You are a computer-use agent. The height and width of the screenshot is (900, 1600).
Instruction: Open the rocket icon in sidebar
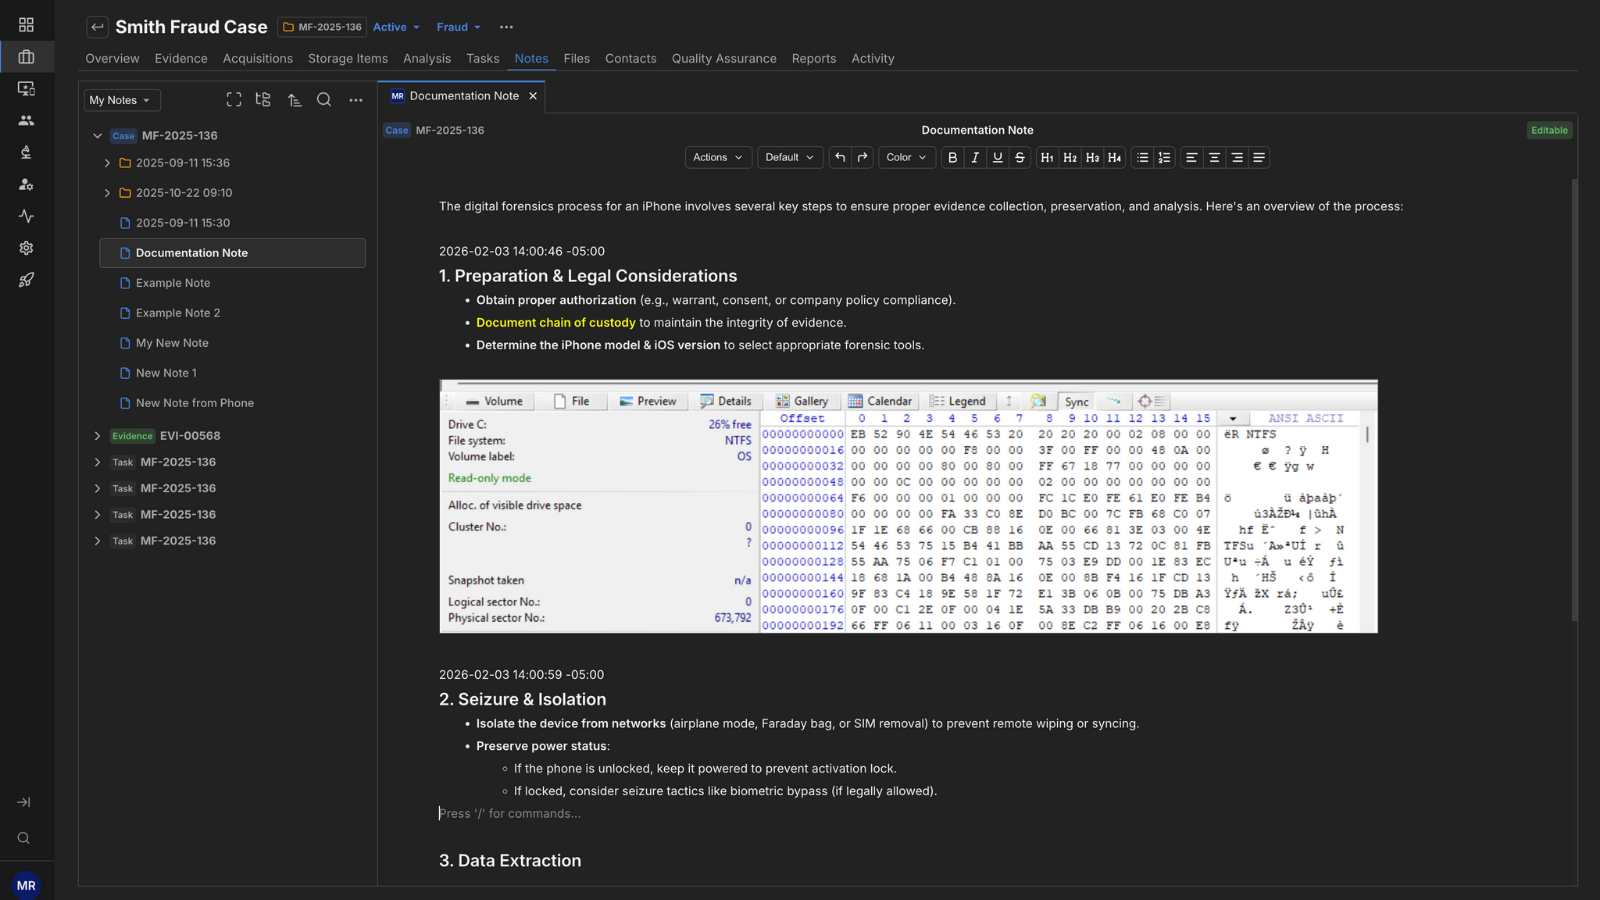tap(26, 280)
